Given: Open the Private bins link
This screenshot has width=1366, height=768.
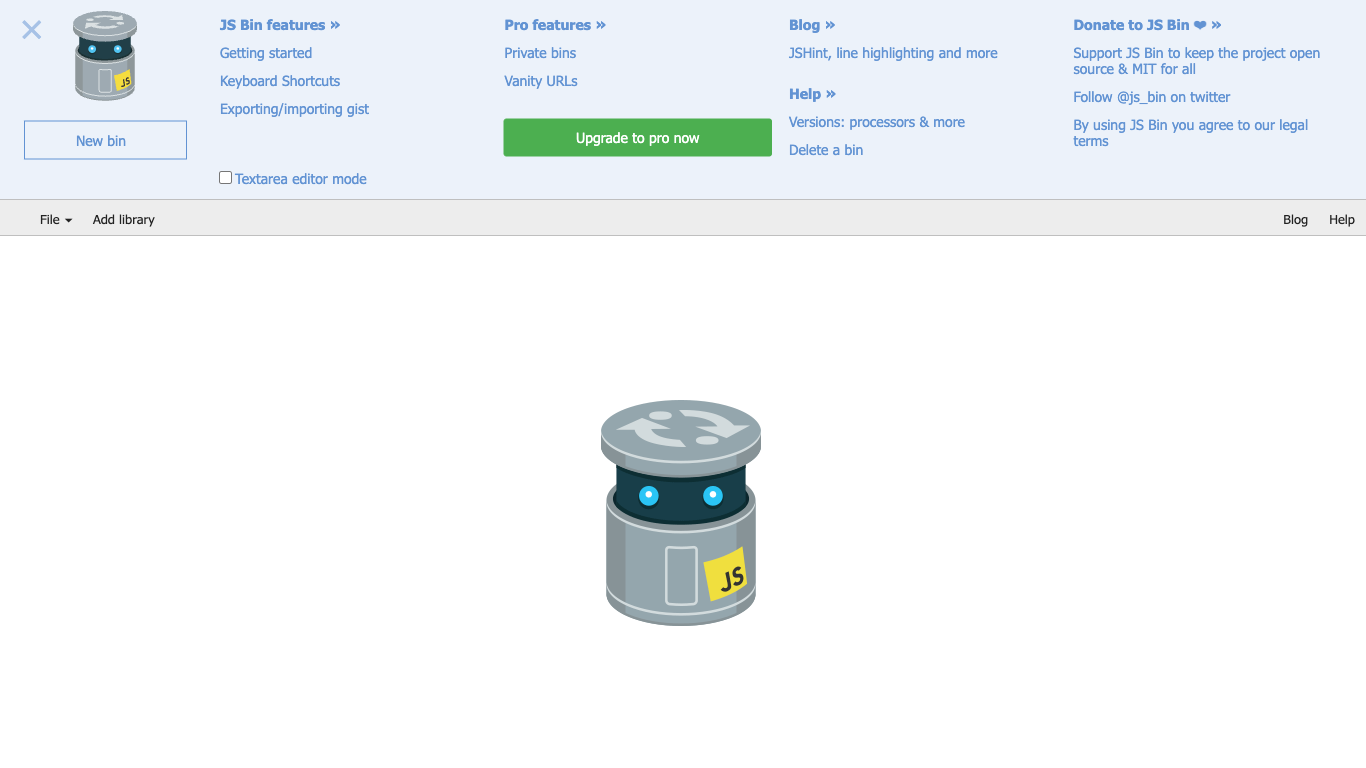Looking at the screenshot, I should (x=540, y=53).
